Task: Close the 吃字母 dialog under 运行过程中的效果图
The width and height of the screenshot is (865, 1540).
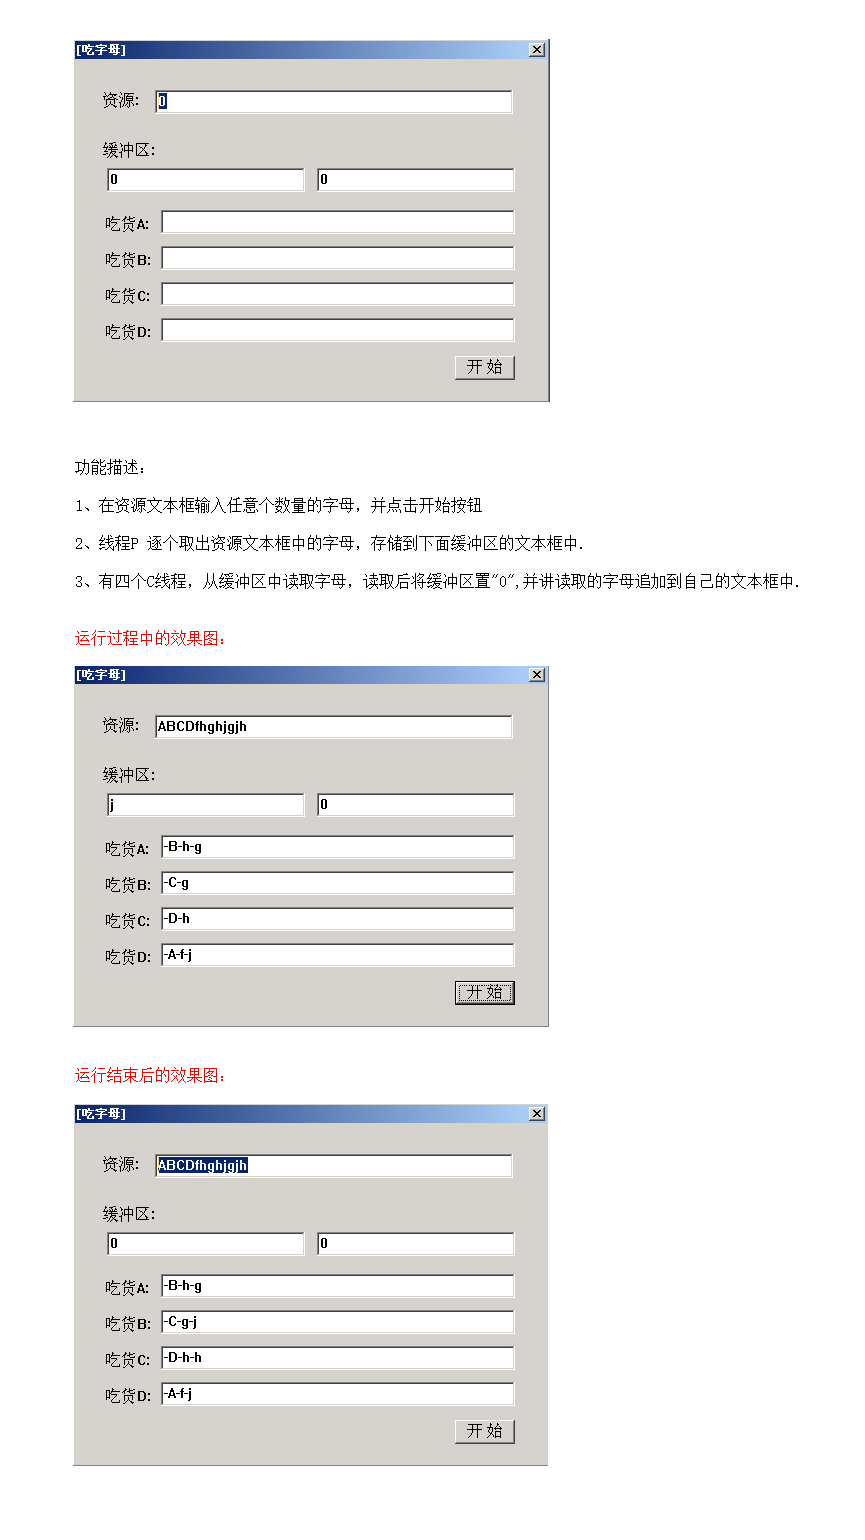Action: click(537, 675)
